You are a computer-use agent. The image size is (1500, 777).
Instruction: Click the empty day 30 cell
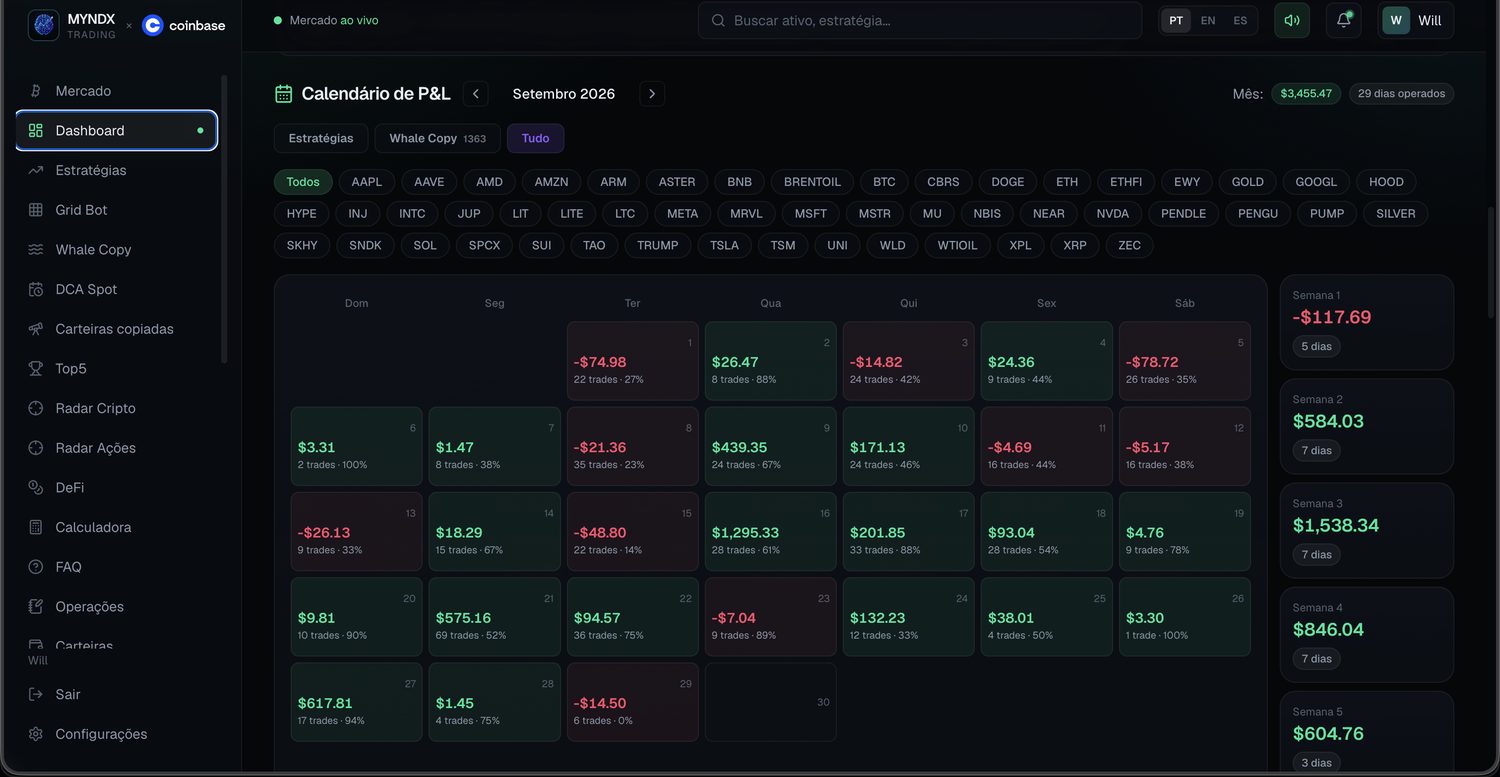click(x=771, y=704)
